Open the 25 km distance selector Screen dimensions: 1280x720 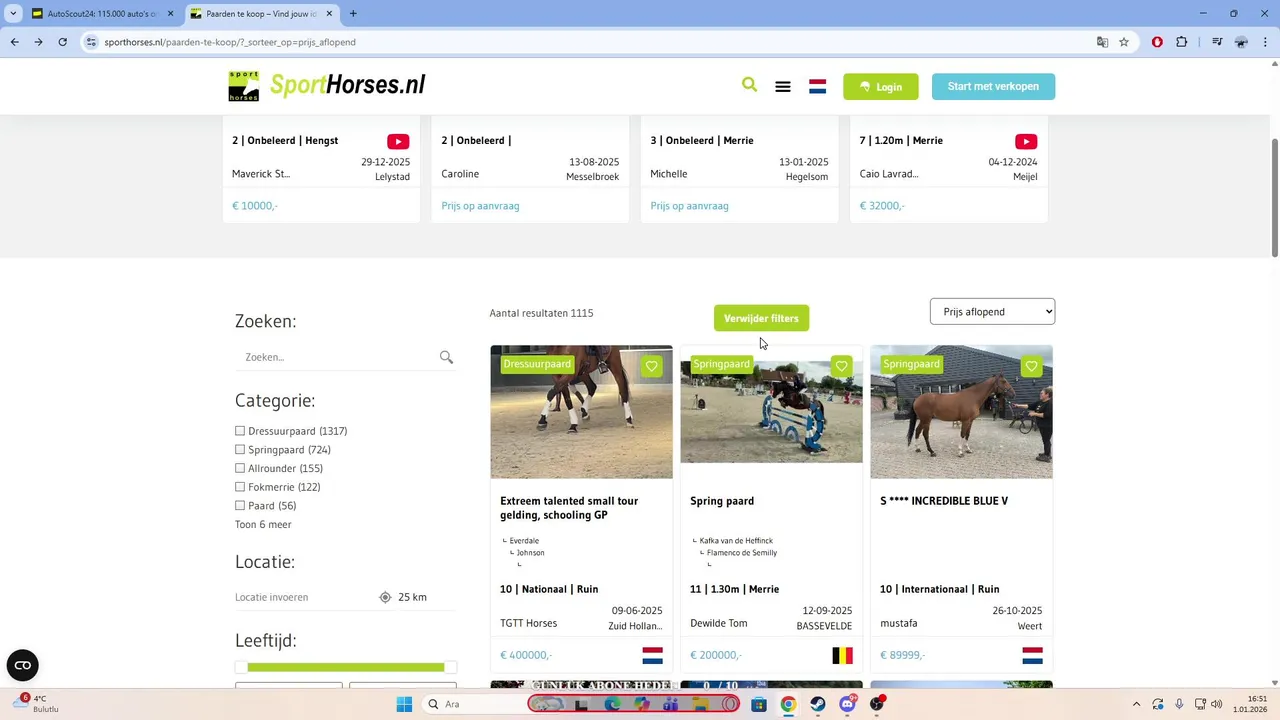[412, 597]
